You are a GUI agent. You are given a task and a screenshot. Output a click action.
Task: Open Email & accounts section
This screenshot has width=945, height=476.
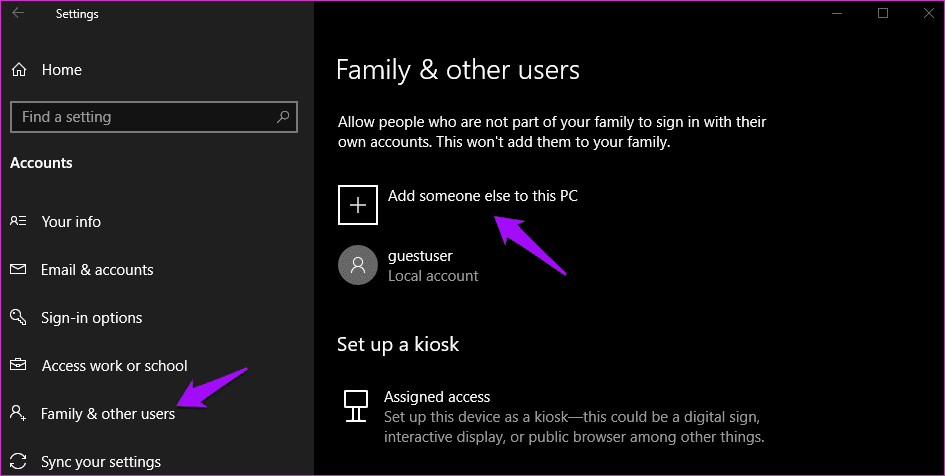(x=97, y=269)
